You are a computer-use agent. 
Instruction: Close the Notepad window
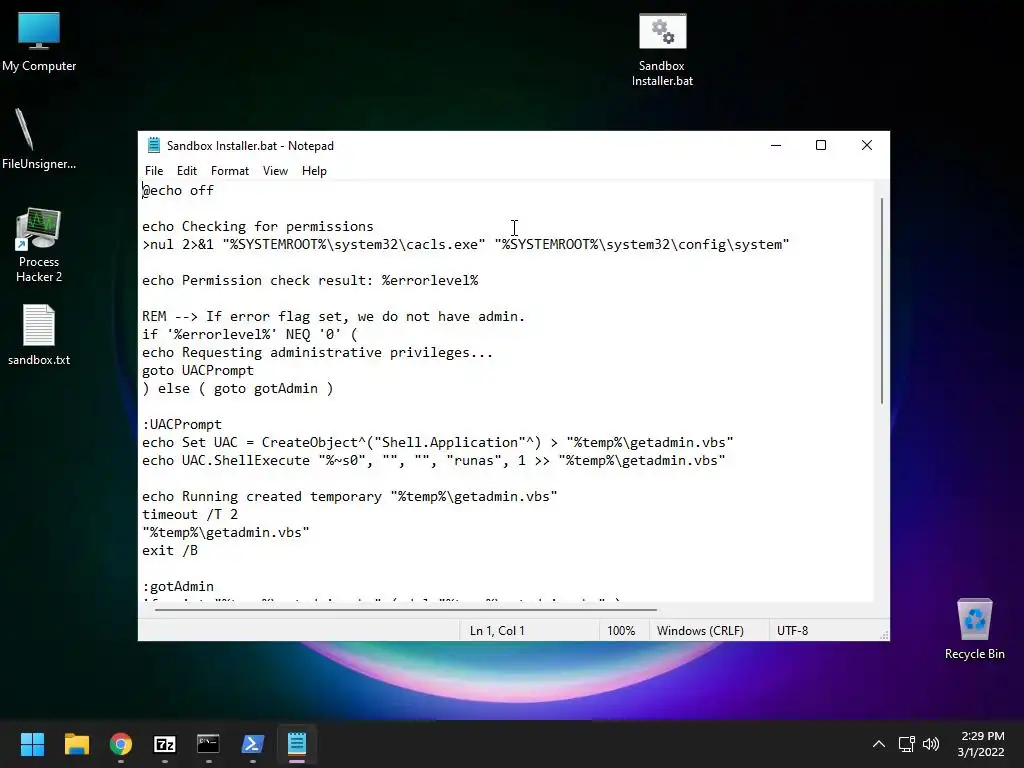[867, 145]
